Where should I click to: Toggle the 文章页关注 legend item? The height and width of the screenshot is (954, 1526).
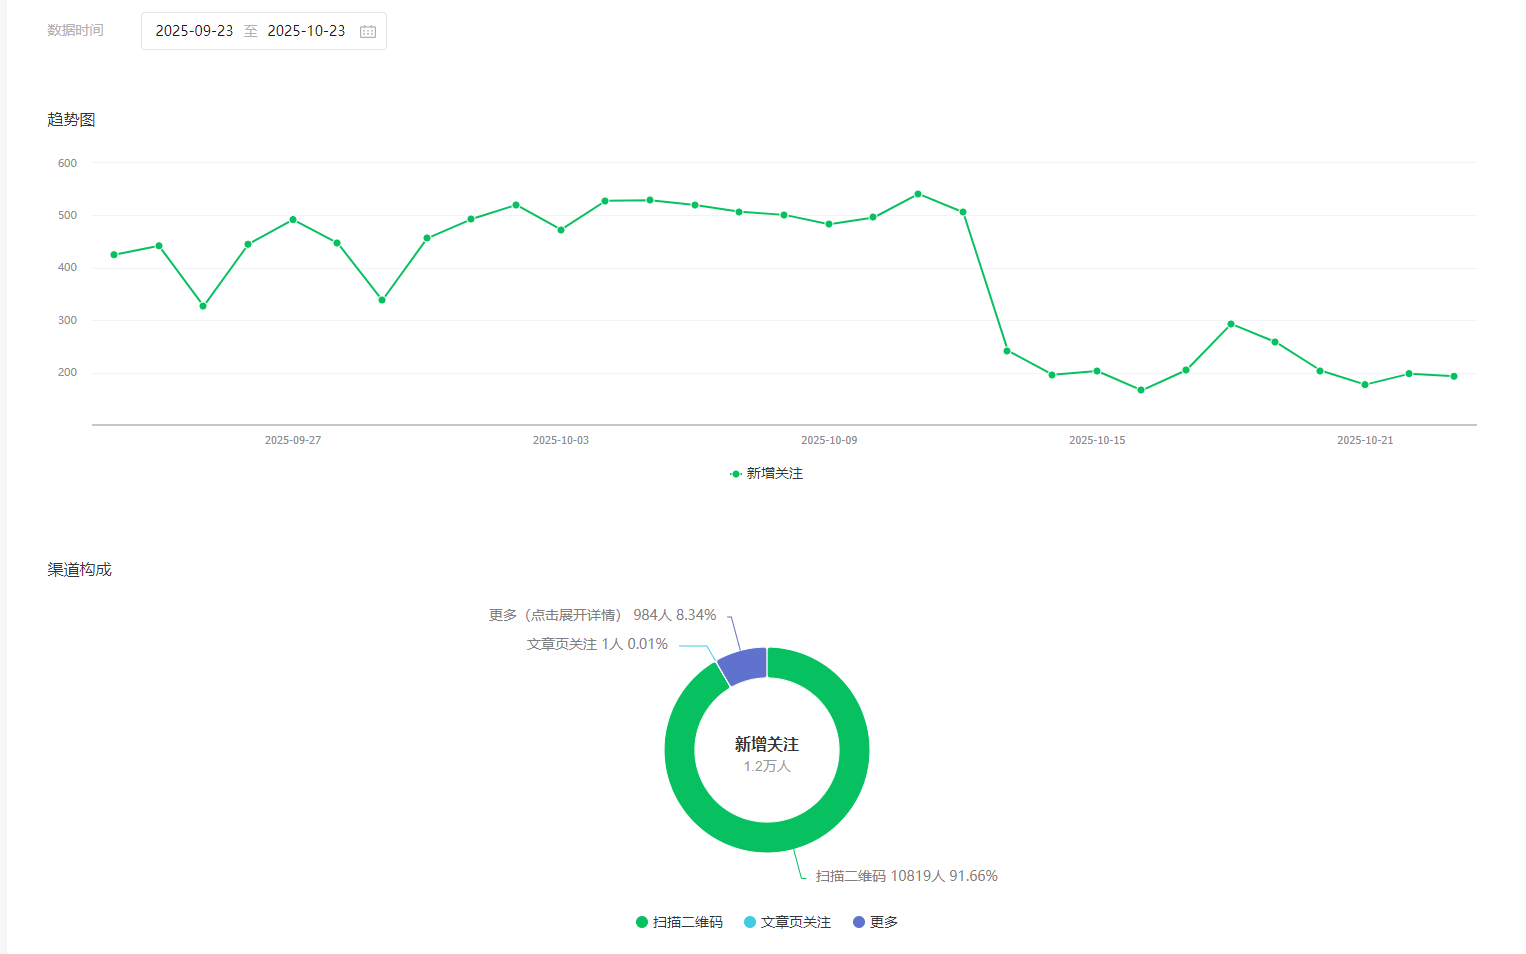pyautogui.click(x=787, y=922)
